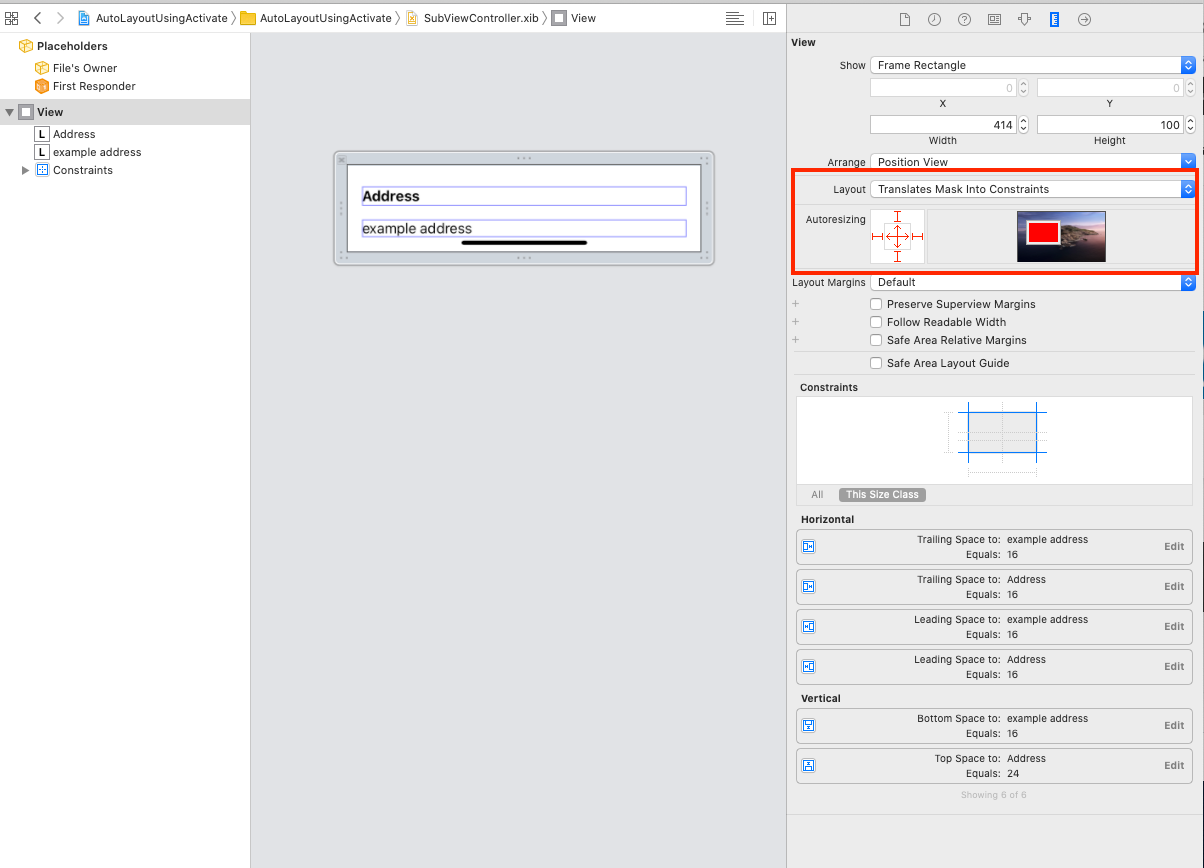Viewport: 1204px width, 868px height.
Task: Open the Translates Mask Into Constraints layout dropdown
Action: coord(1030,189)
